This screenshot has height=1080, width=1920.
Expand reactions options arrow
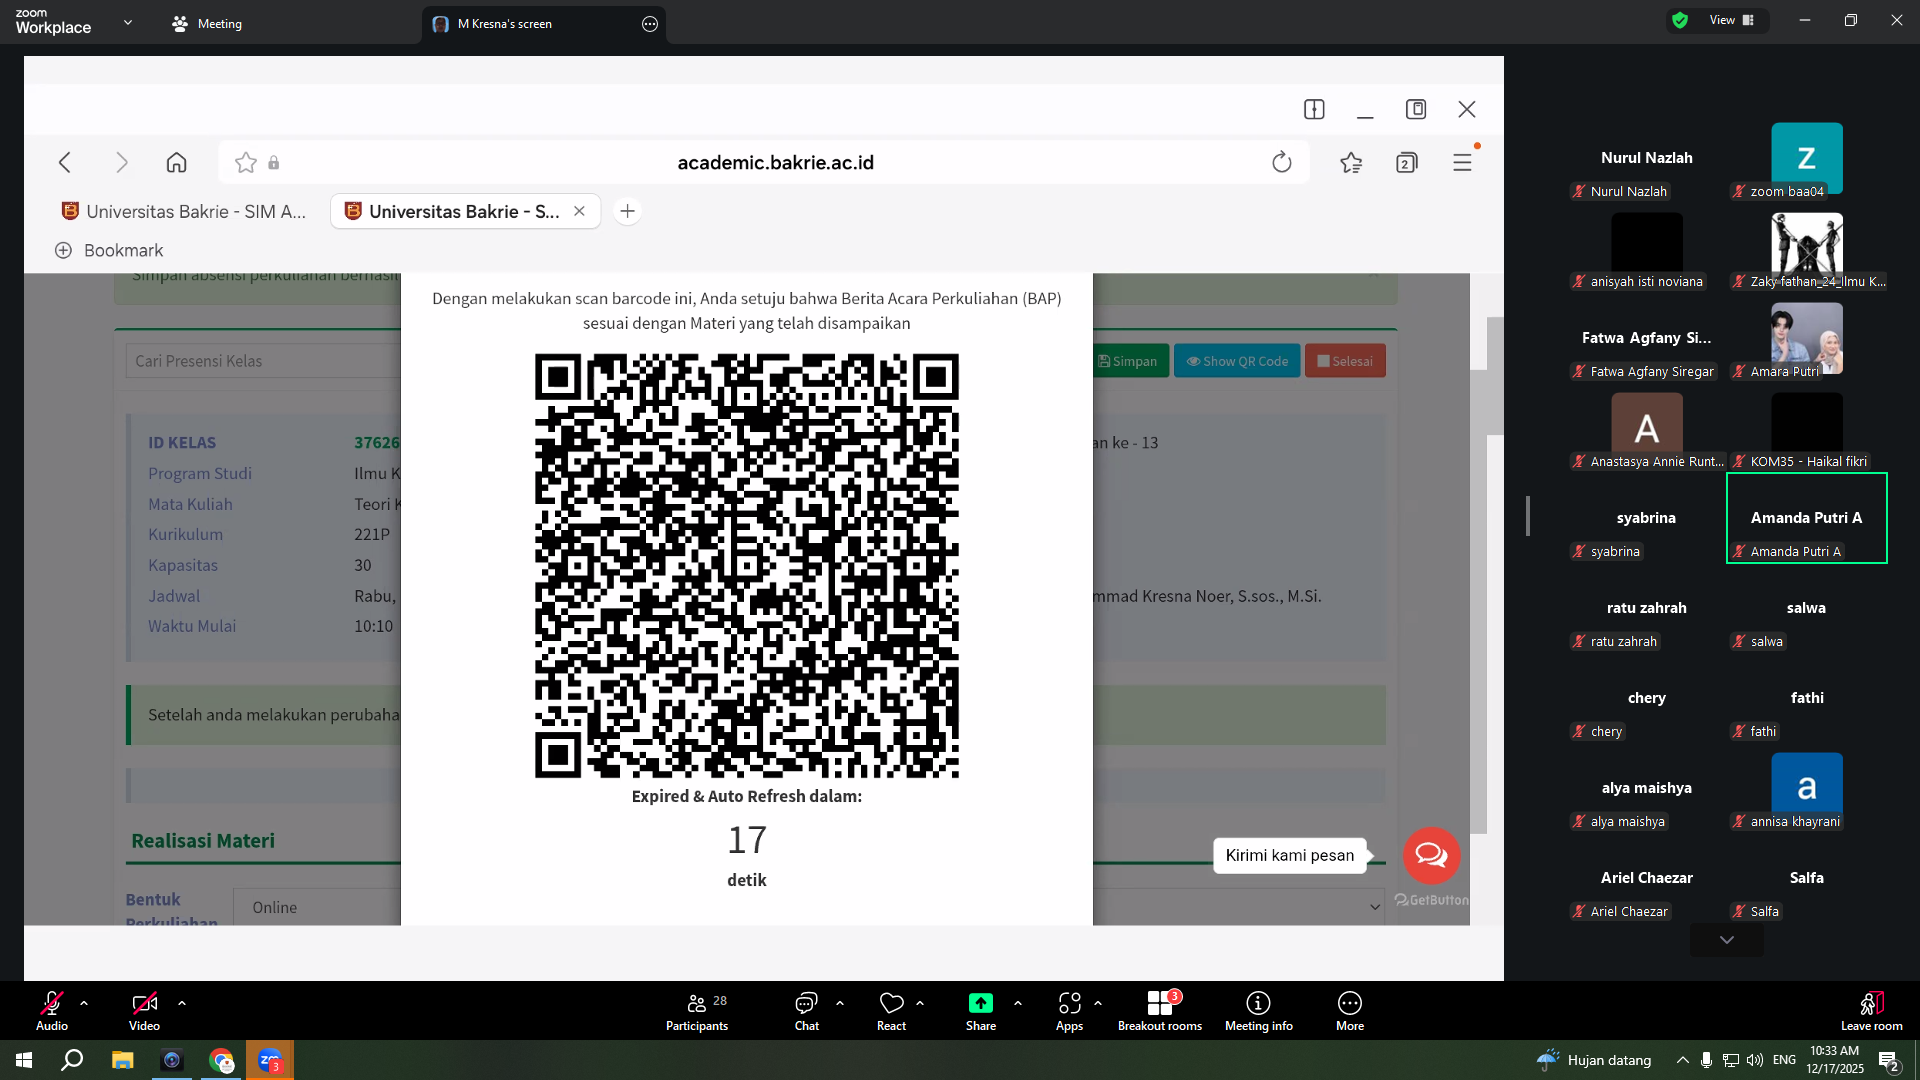click(920, 1003)
